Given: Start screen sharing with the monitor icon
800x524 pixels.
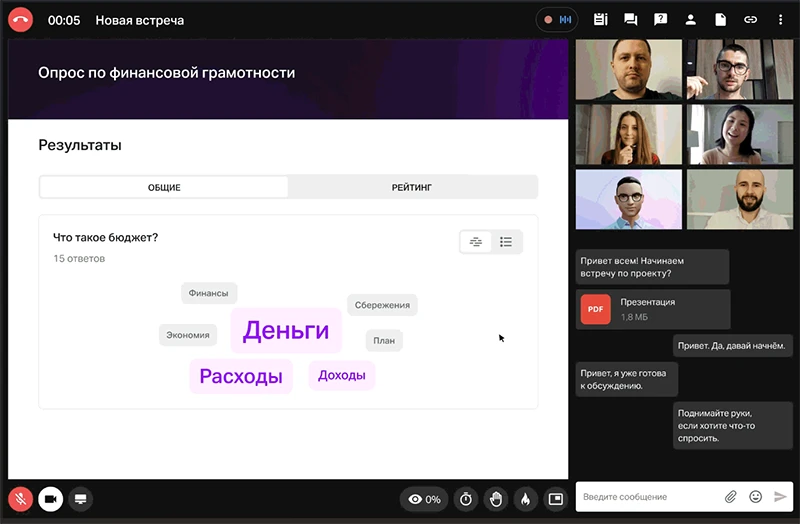Looking at the screenshot, I should (81, 499).
